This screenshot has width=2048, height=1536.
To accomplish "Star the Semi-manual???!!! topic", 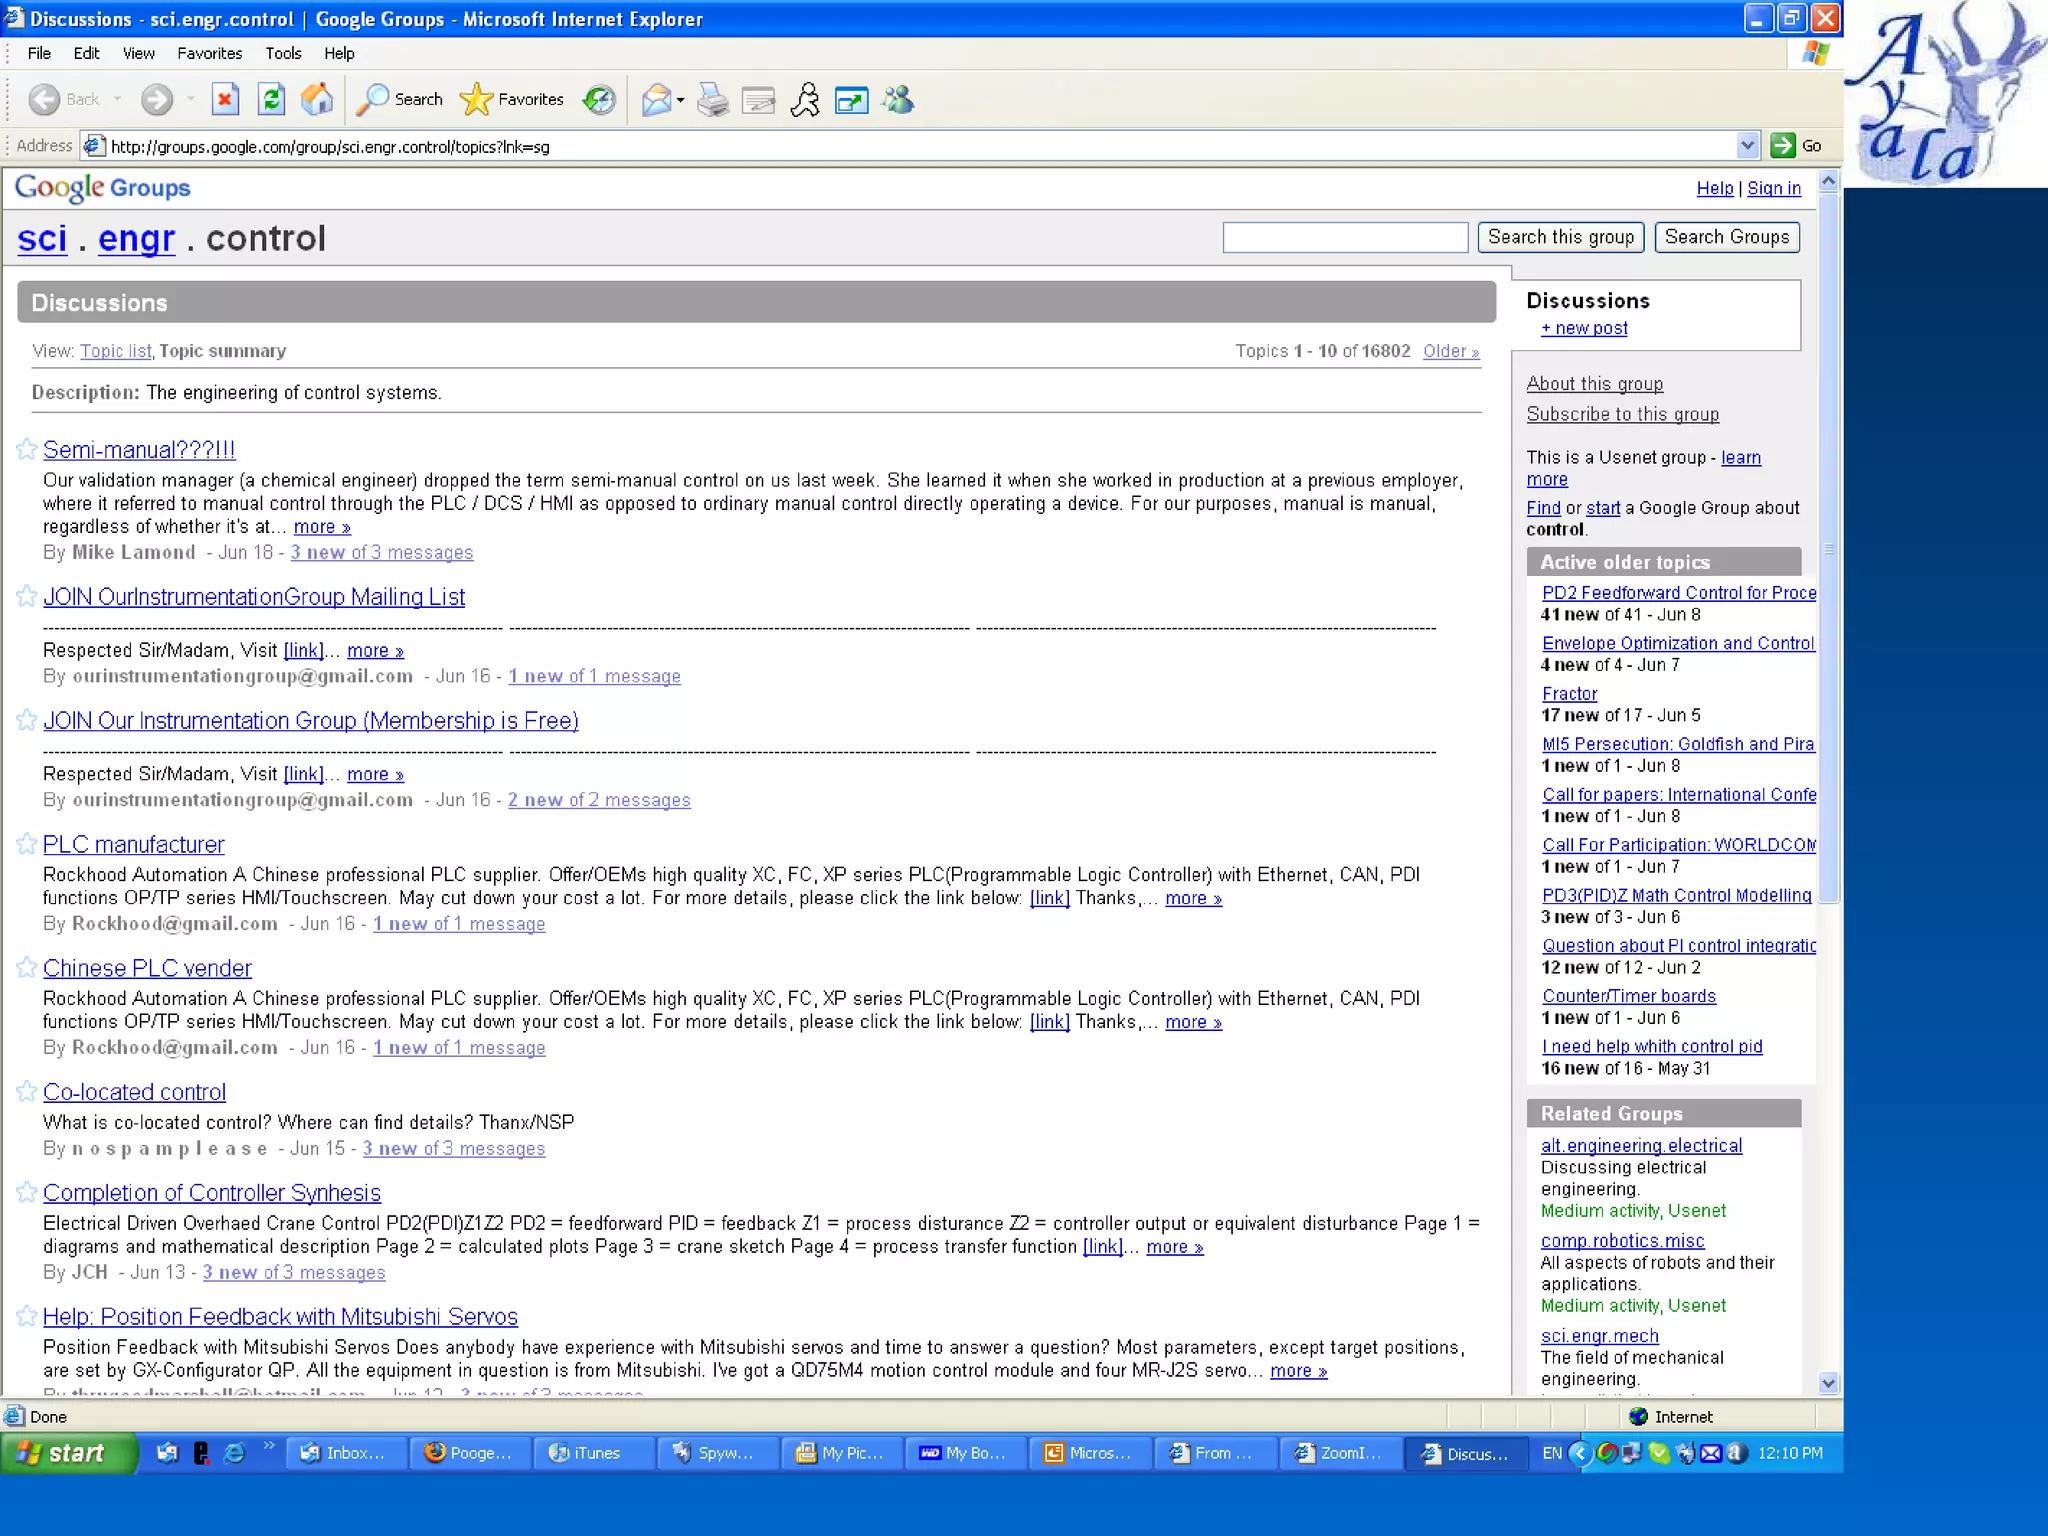I will 27,449.
